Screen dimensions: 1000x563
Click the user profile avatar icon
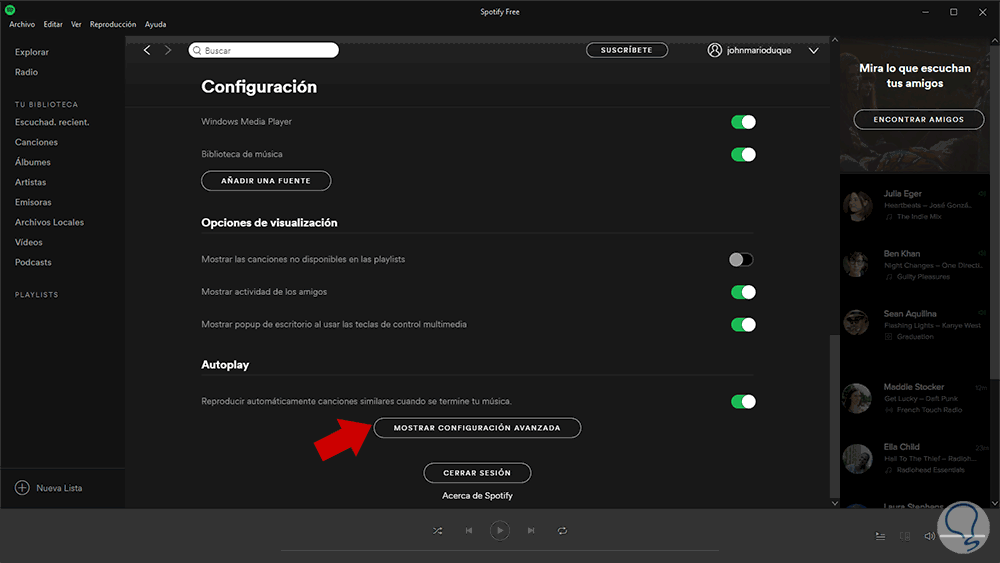coord(714,50)
